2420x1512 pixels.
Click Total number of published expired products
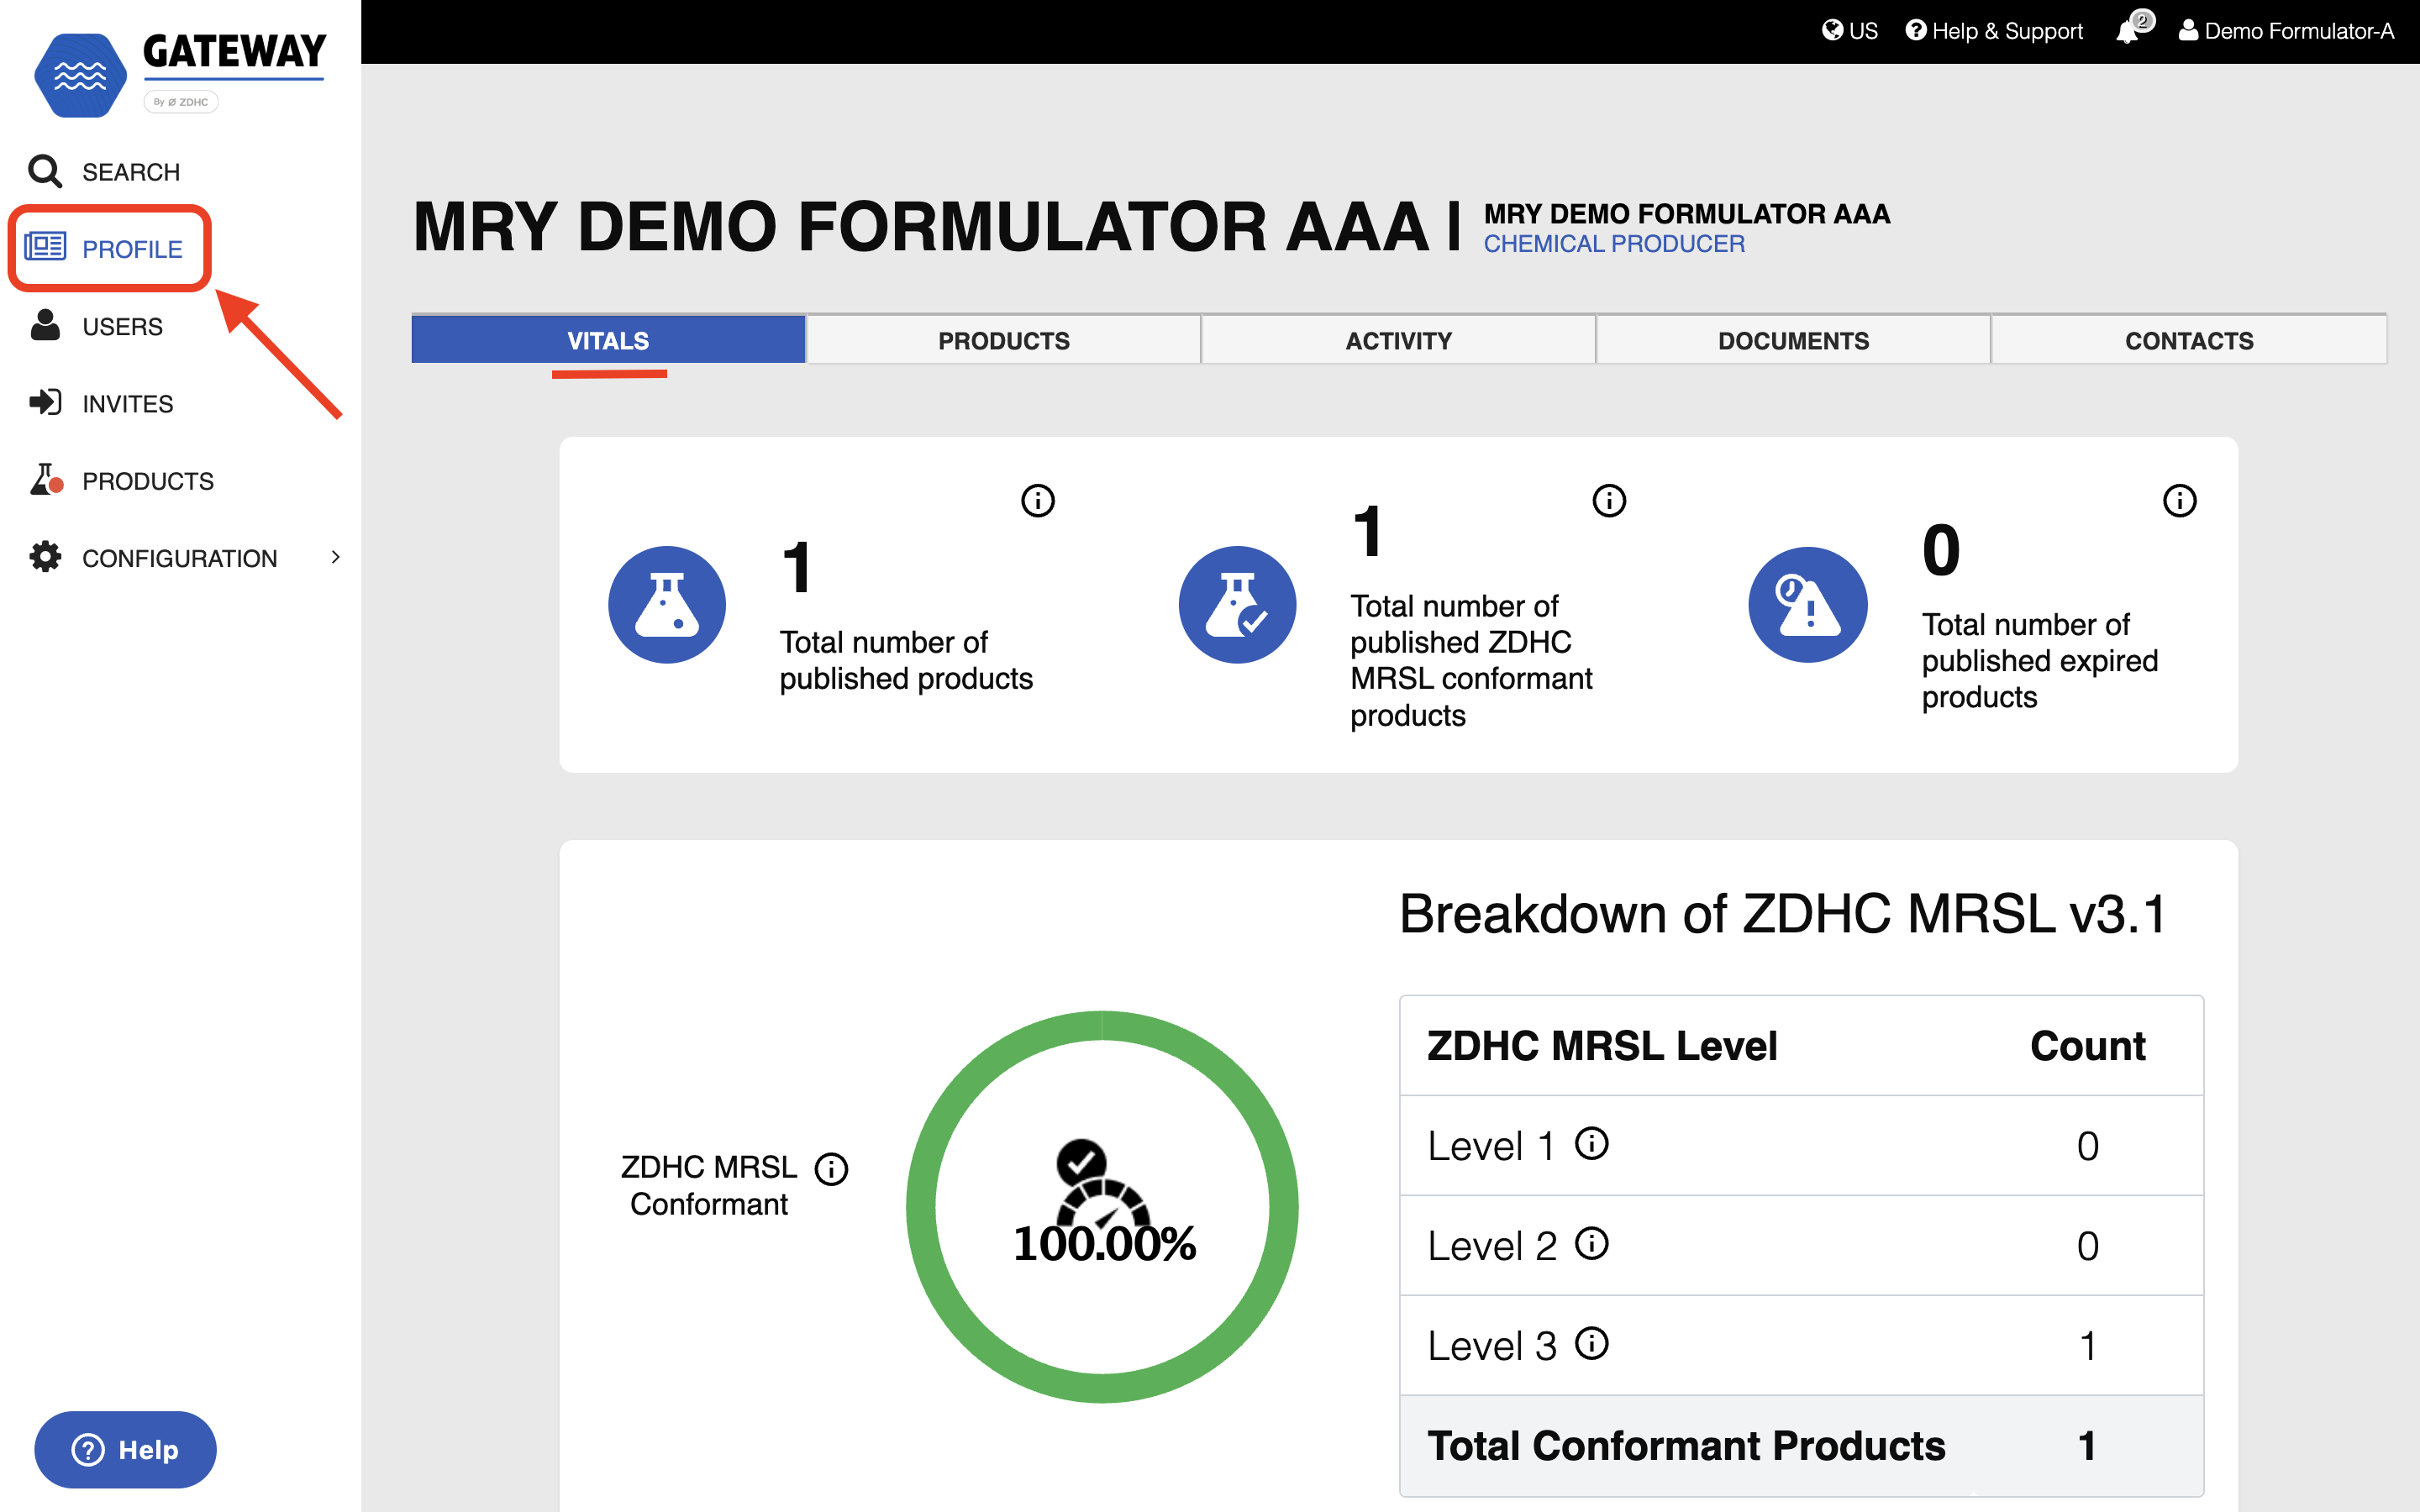(2040, 660)
